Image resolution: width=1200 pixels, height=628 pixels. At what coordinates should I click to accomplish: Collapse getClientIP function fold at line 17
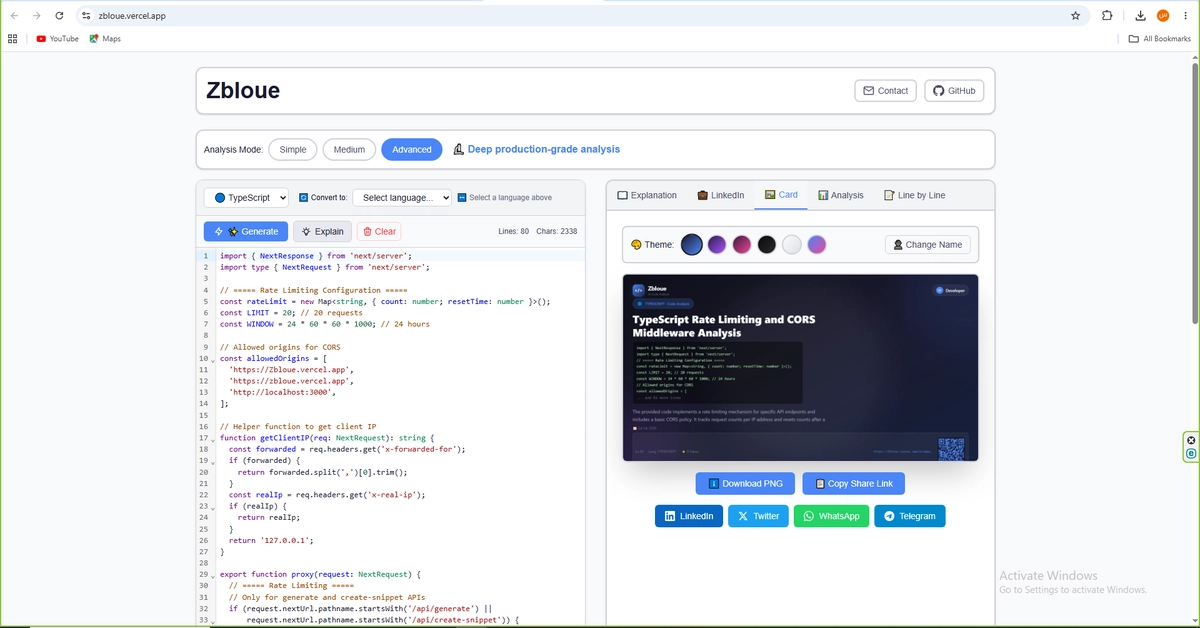(214, 439)
